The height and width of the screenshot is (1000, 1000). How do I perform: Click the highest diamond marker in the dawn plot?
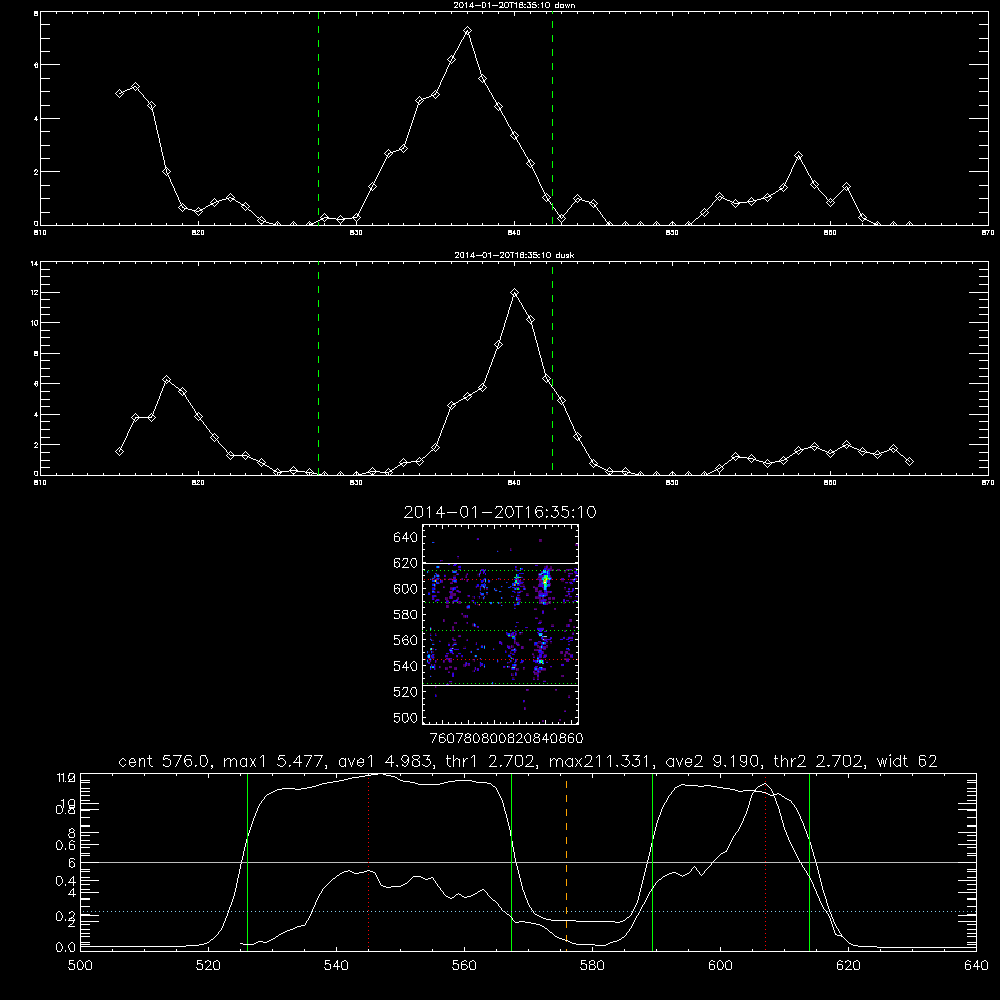[467, 31]
